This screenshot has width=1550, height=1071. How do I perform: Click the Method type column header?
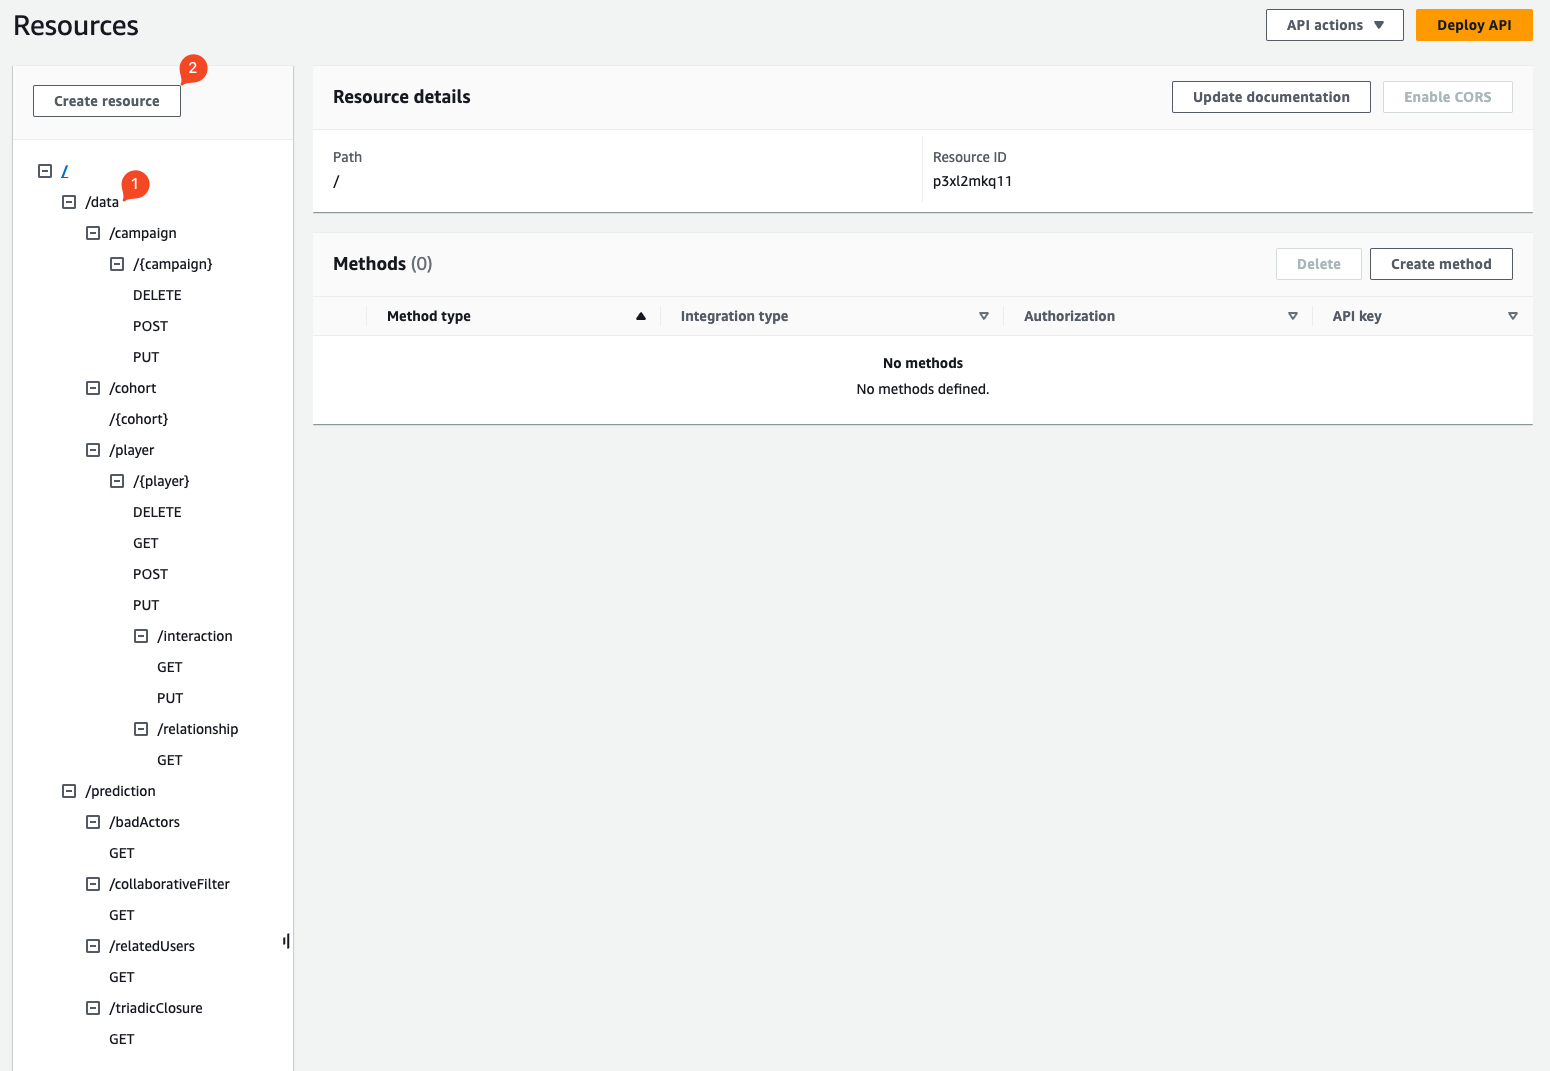click(x=429, y=316)
